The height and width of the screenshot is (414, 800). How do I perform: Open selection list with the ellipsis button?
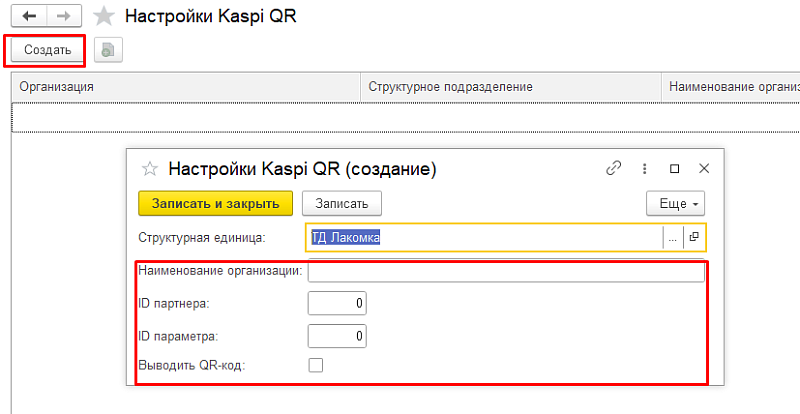pyautogui.click(x=673, y=237)
